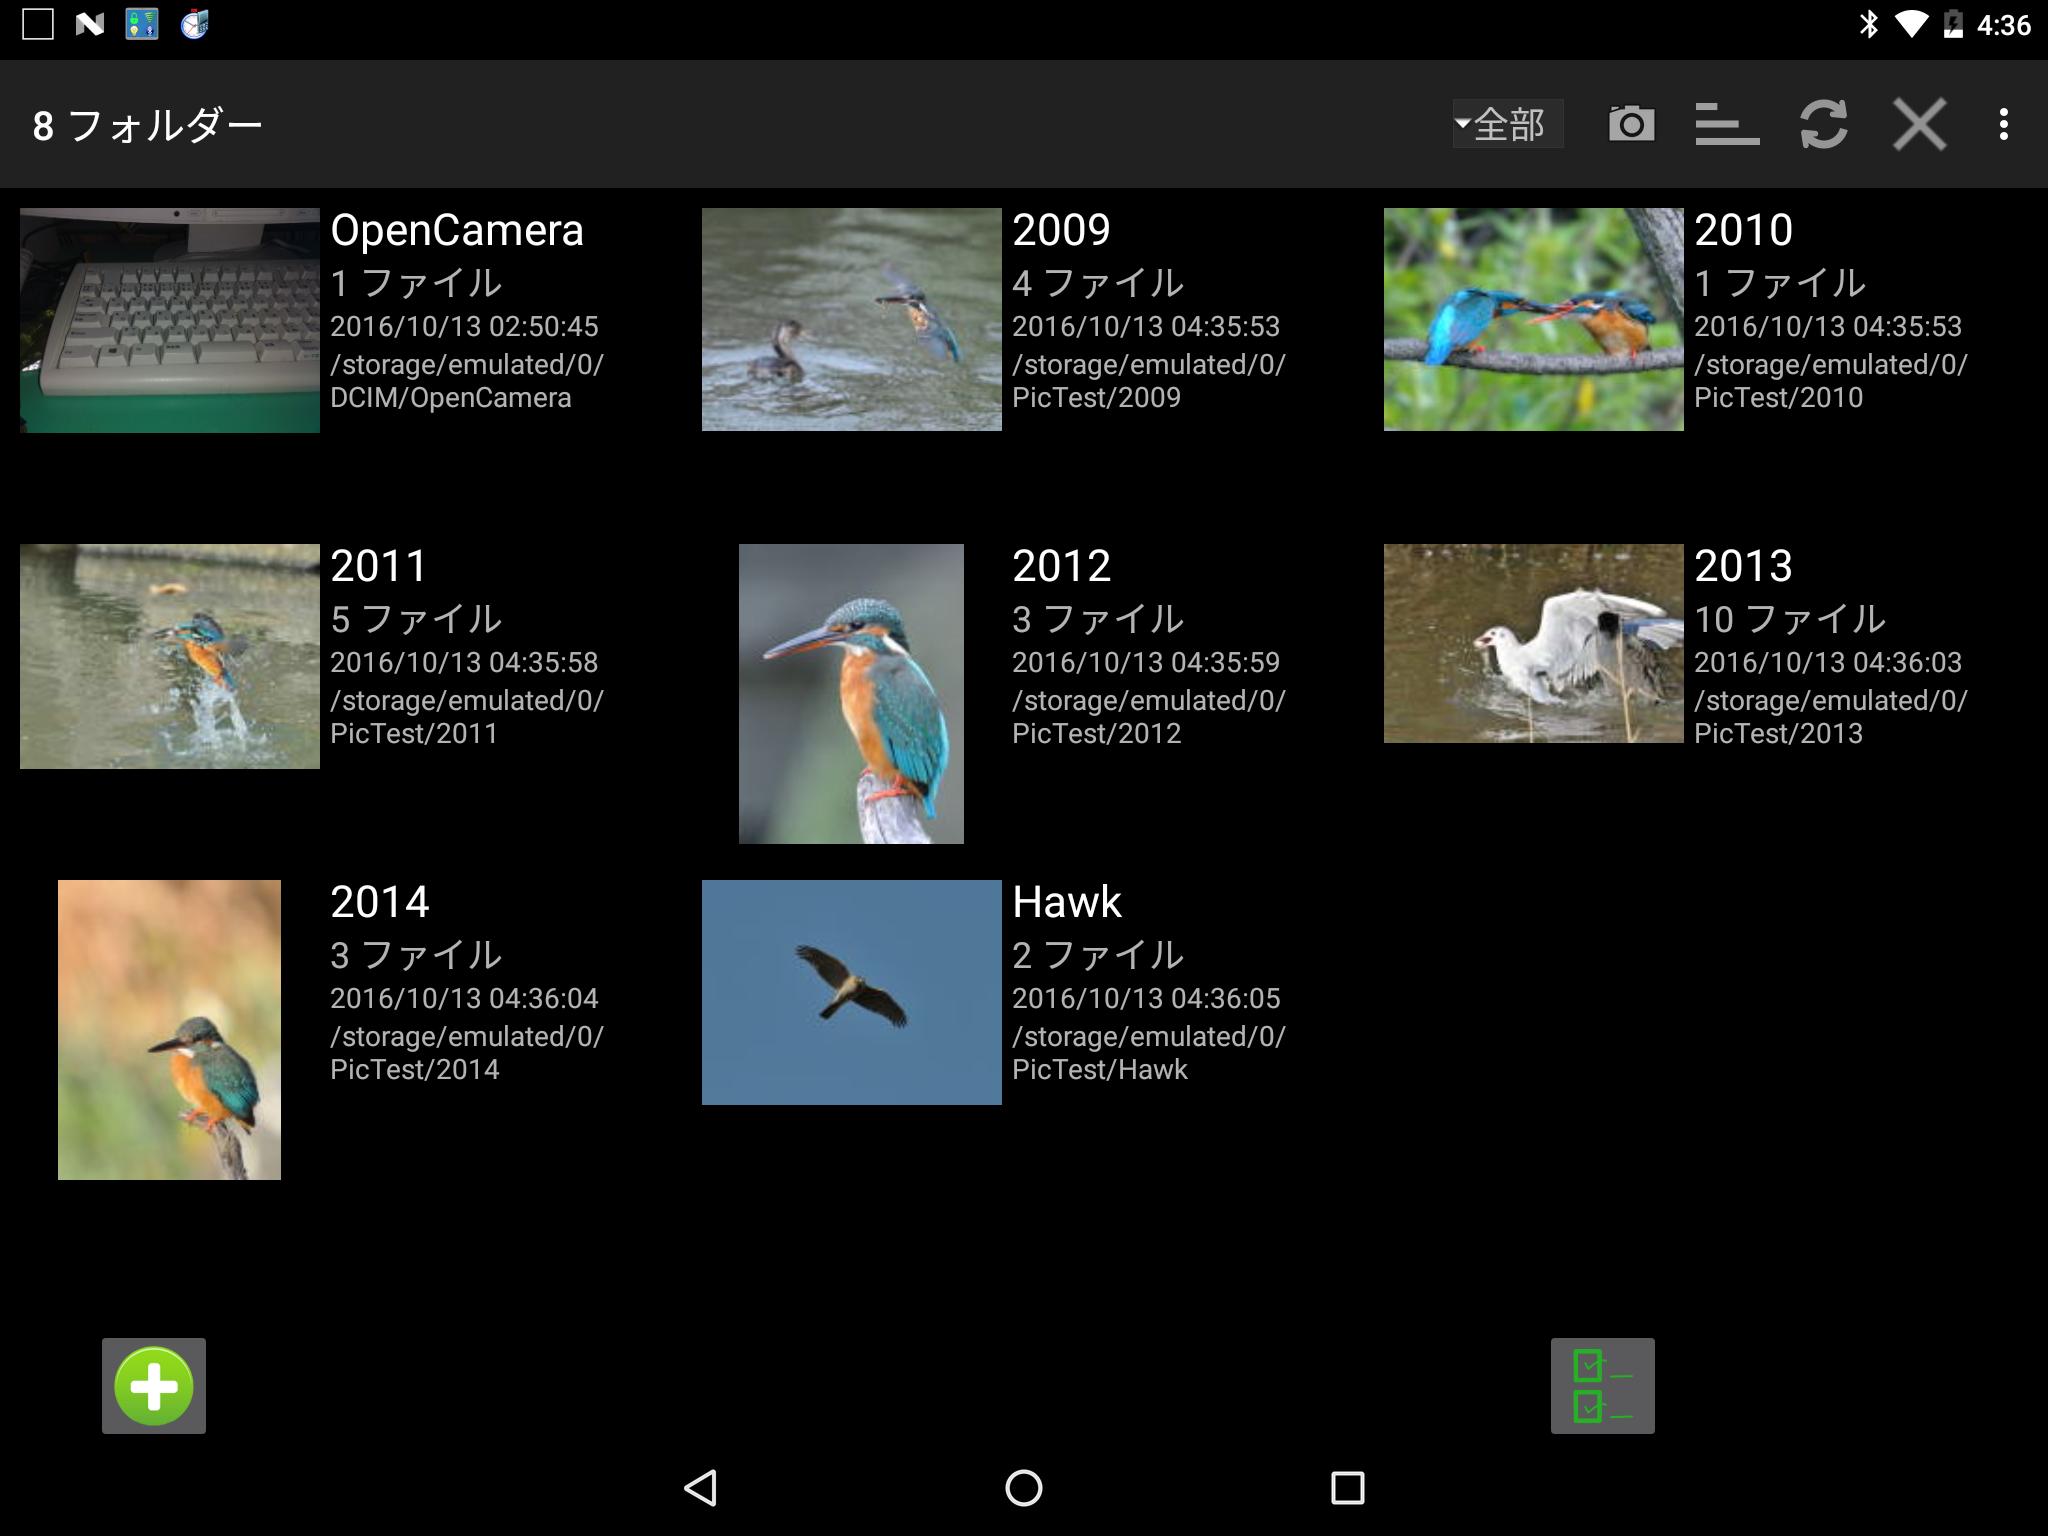Refresh the folder list

pos(1823,124)
